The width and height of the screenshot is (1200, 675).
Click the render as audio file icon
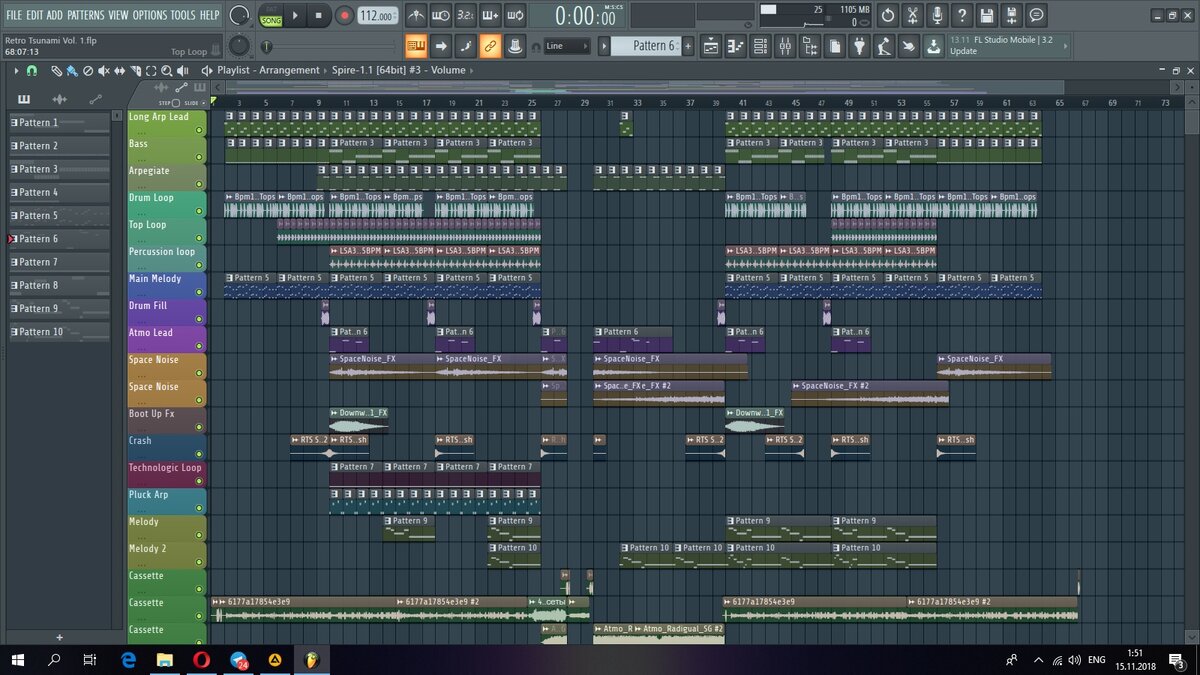[1012, 15]
